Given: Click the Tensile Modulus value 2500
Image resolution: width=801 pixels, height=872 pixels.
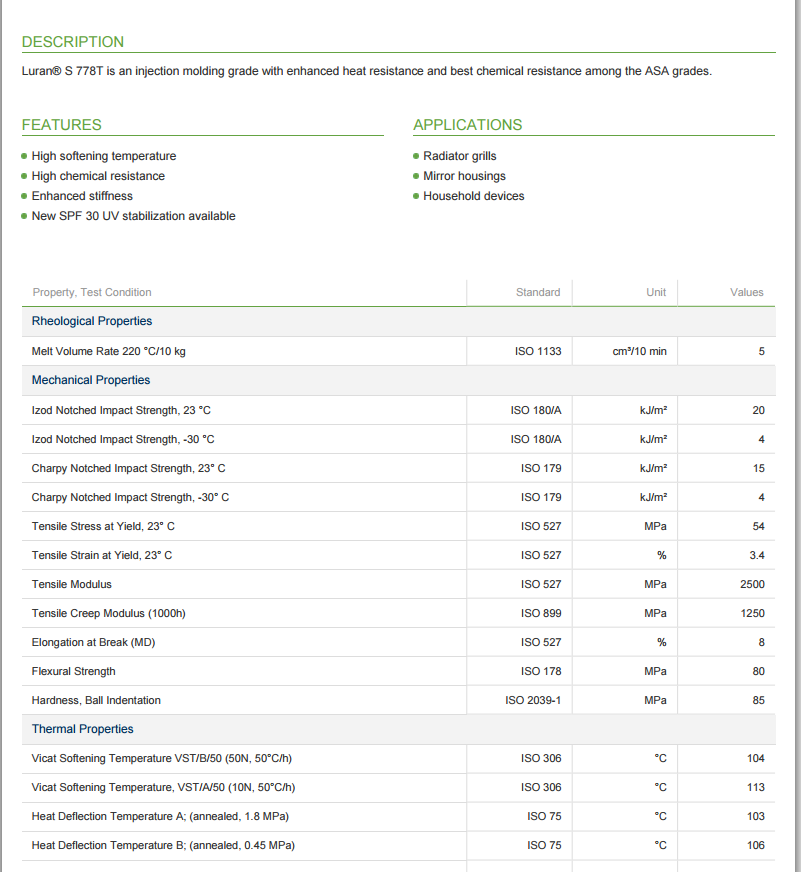Looking at the screenshot, I should 752,584.
